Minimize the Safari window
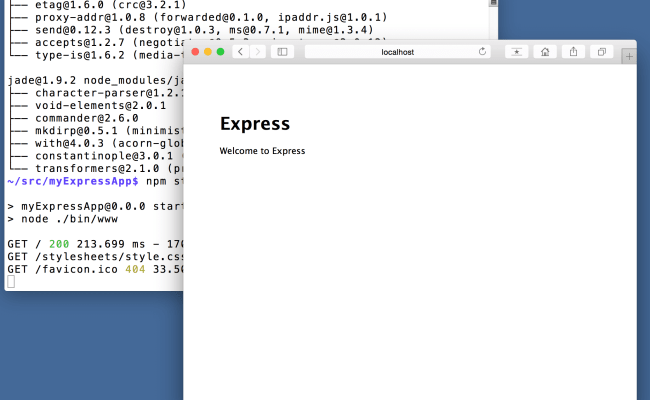 tap(208, 51)
